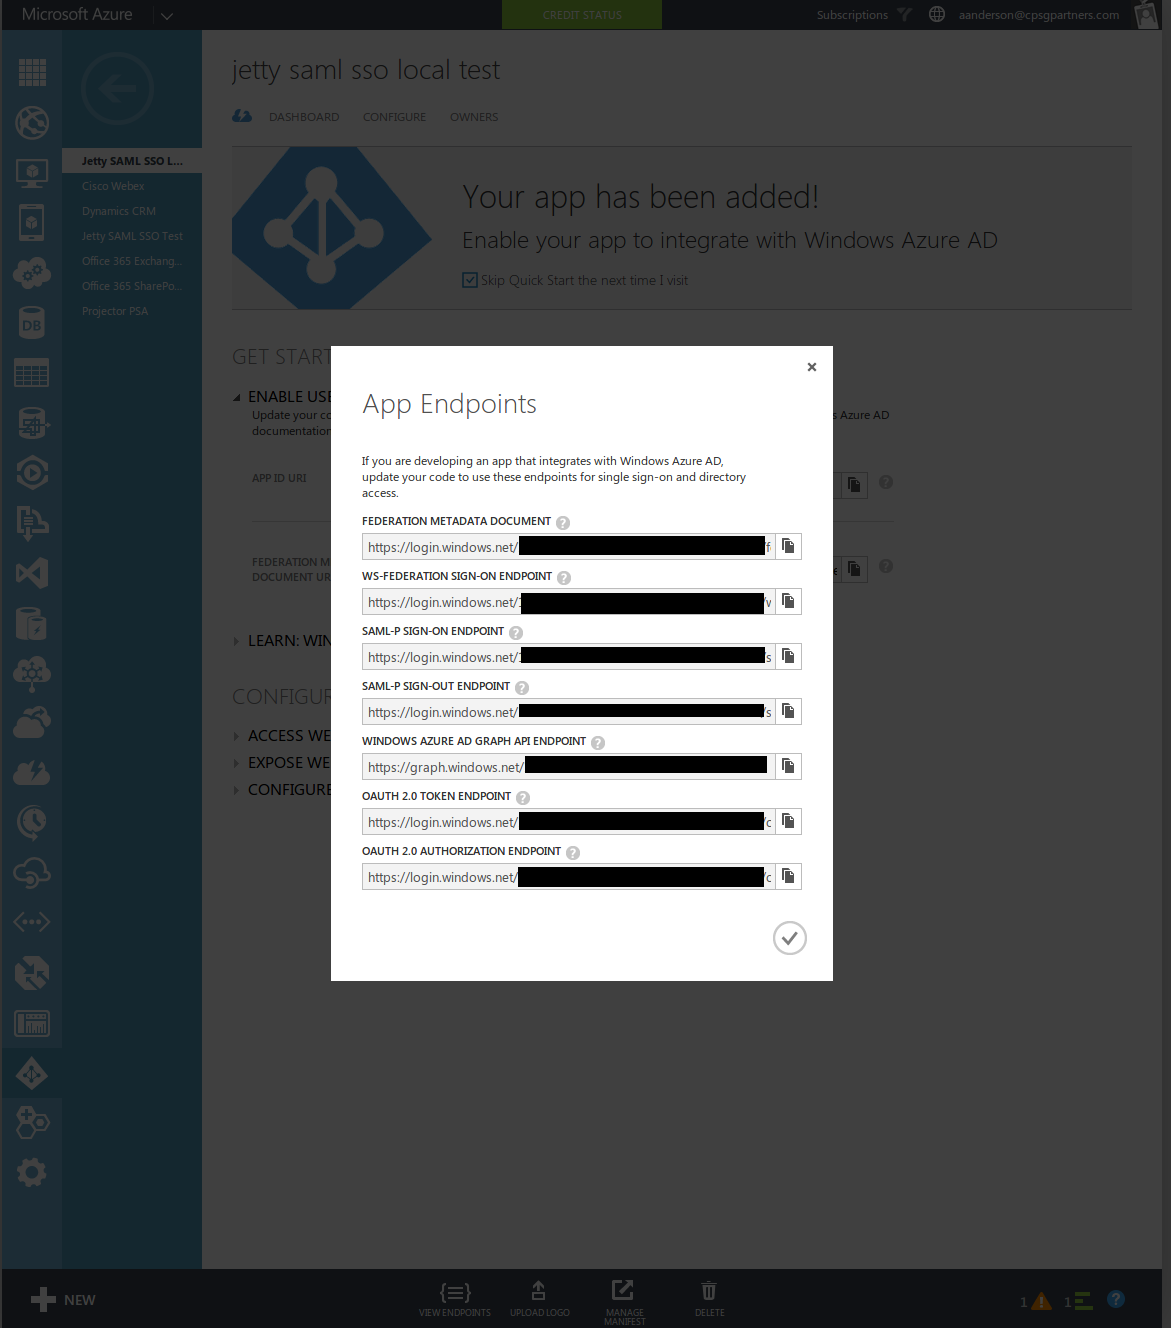Click the CREDIT STATUS green button
Image resolution: width=1171 pixels, height=1328 pixels.
582,15
